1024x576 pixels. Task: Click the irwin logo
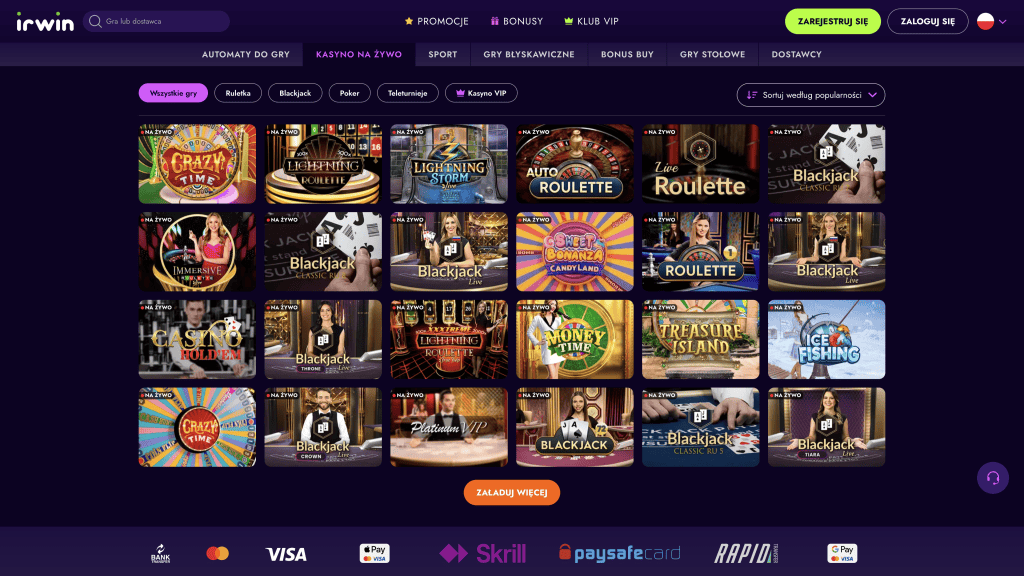click(x=45, y=22)
